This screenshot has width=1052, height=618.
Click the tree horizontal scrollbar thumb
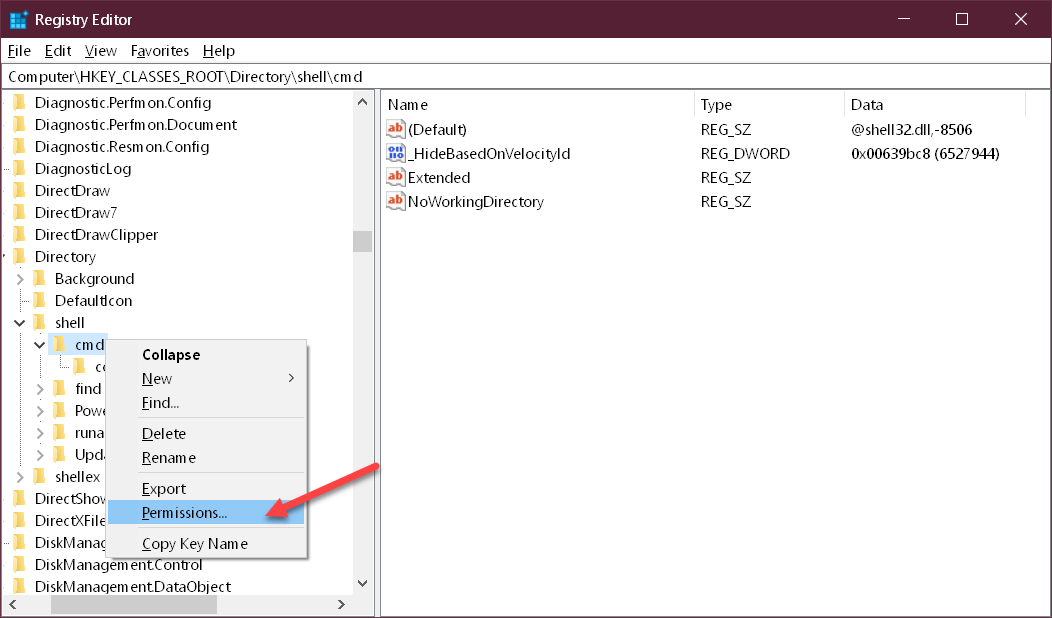[134, 605]
